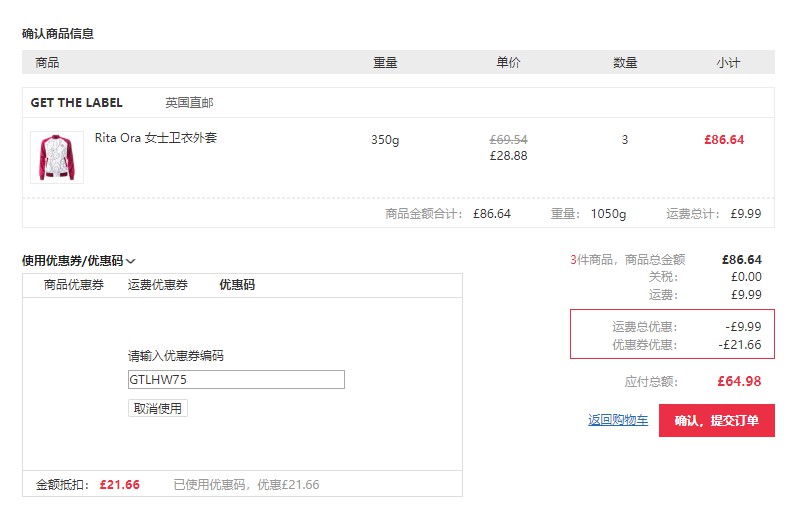This screenshot has width=789, height=513.
Task: Click the 应付总额 amount £64.98
Action: 739,381
